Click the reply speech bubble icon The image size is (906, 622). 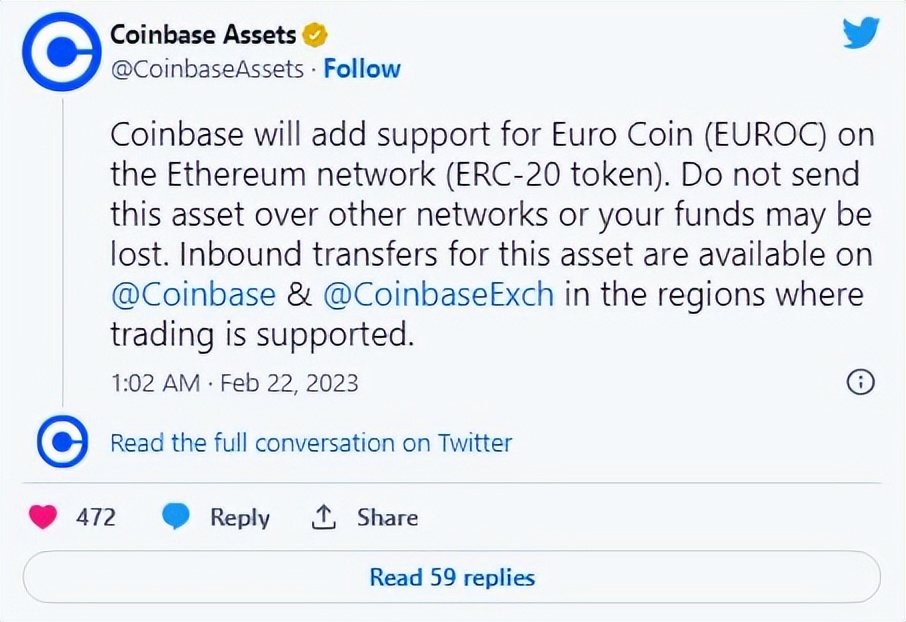point(176,517)
